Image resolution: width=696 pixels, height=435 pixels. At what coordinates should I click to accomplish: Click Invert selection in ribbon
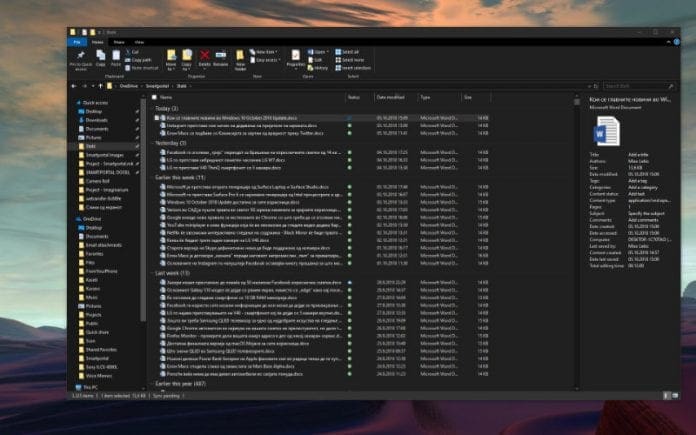(x=353, y=68)
